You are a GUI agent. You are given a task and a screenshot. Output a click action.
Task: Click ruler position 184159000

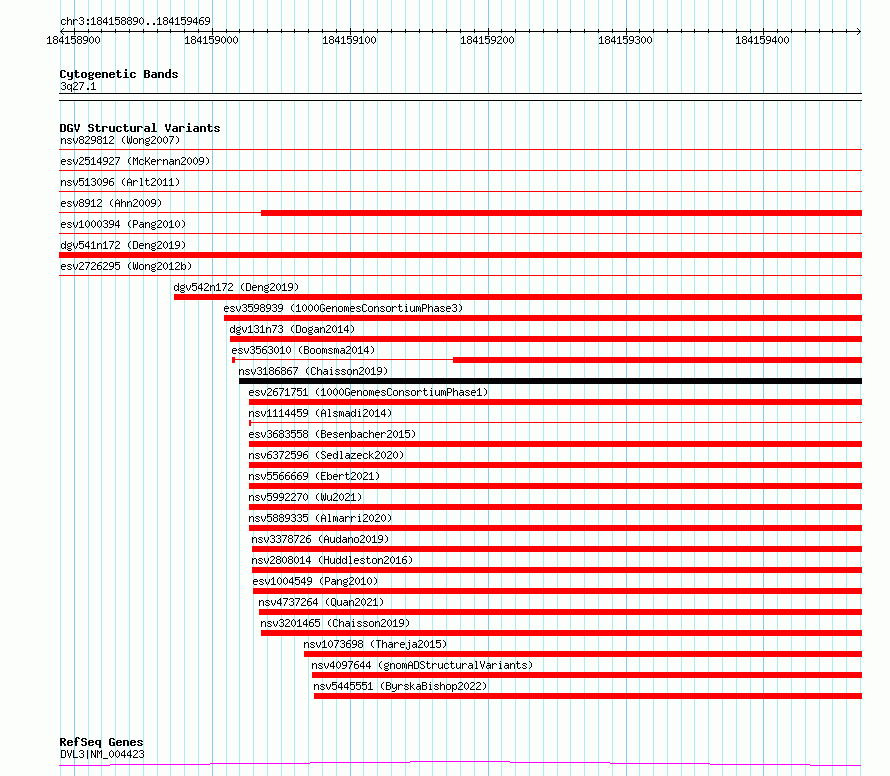click(x=211, y=40)
